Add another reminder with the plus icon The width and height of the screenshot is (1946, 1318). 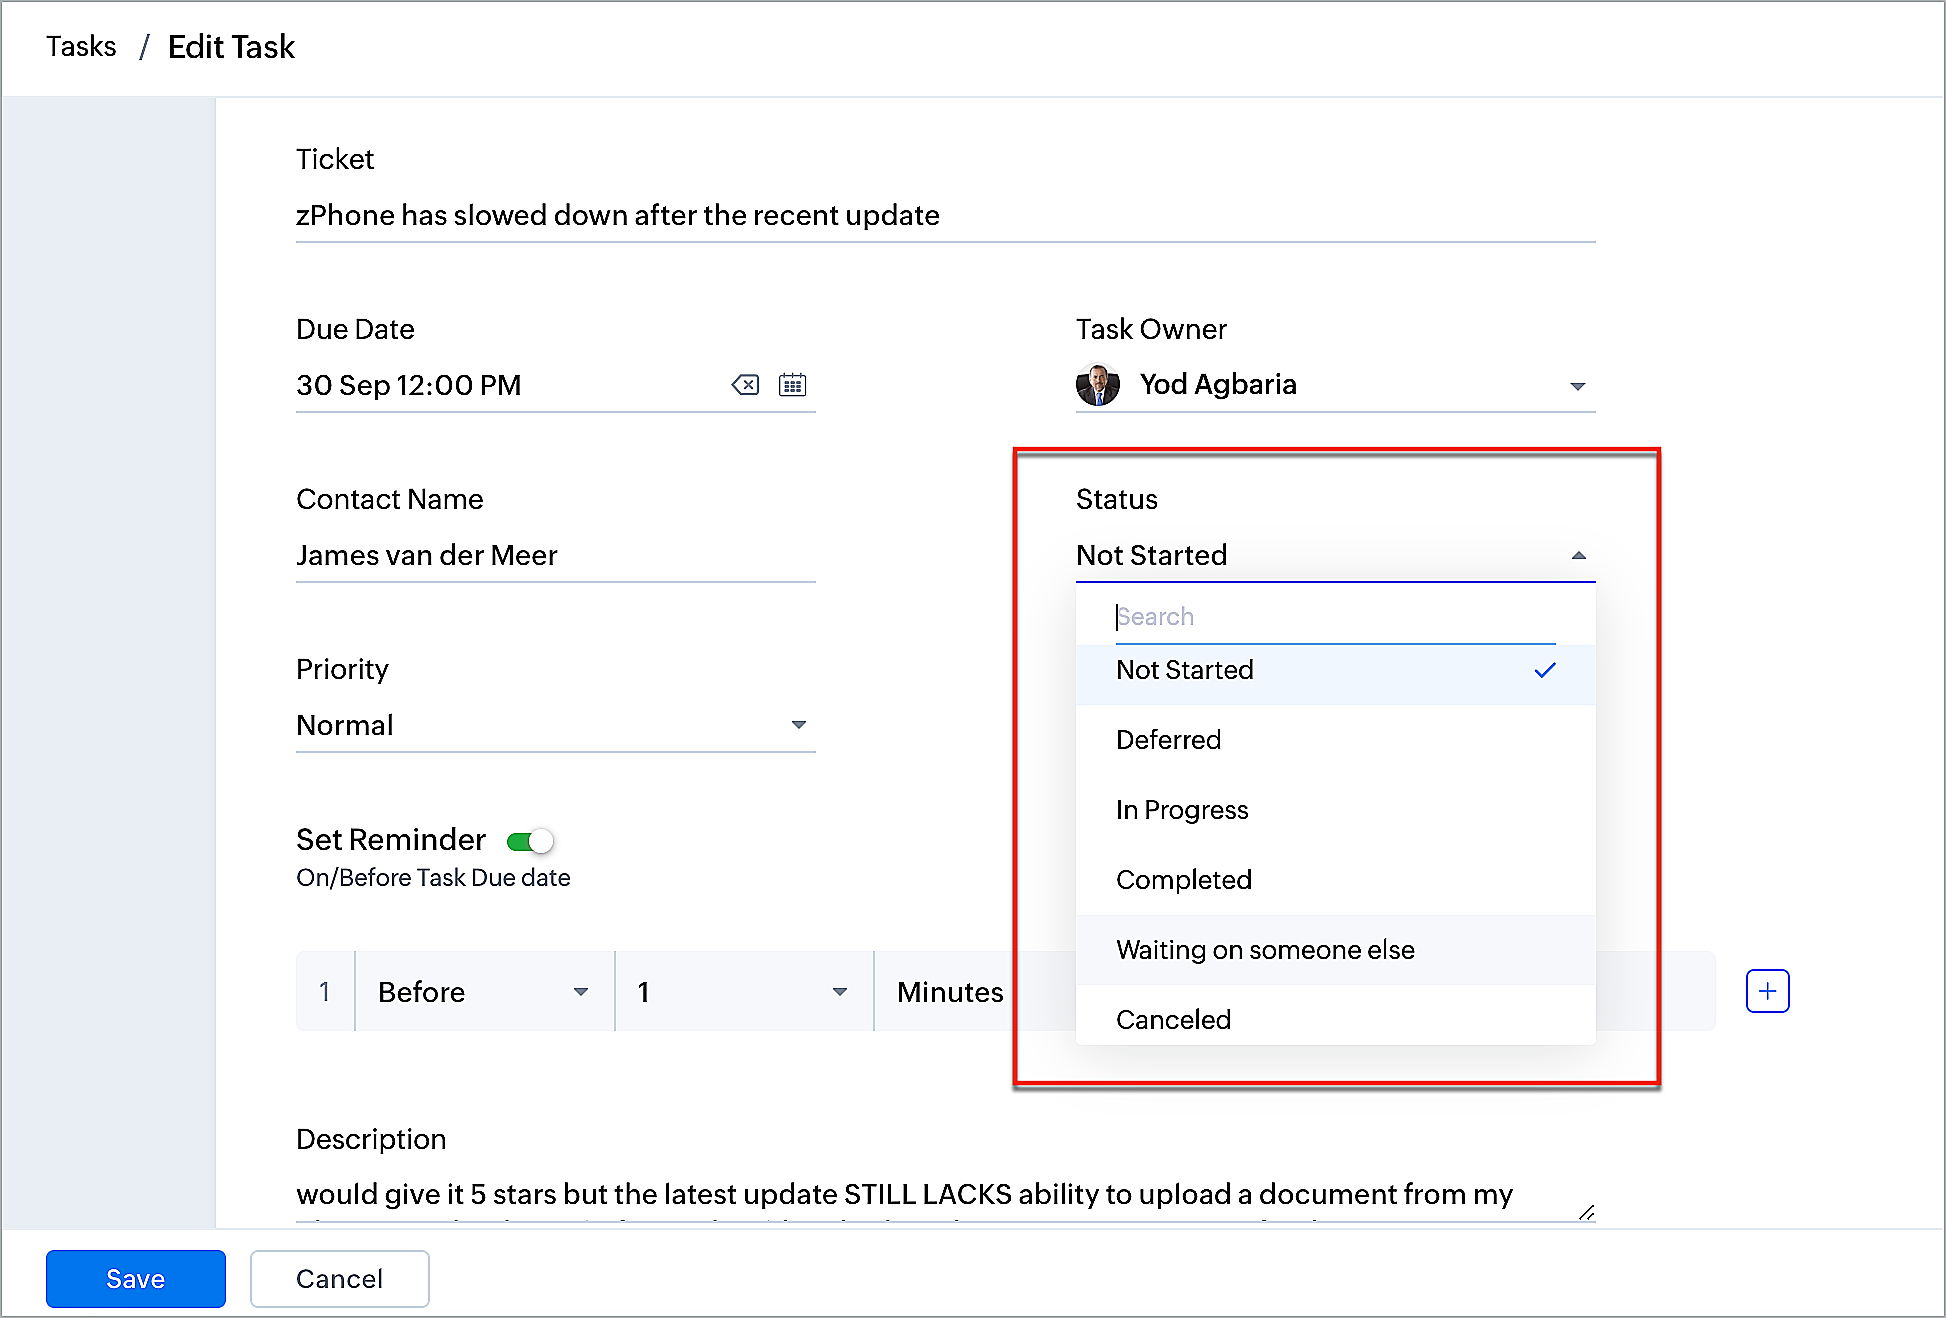[1767, 991]
